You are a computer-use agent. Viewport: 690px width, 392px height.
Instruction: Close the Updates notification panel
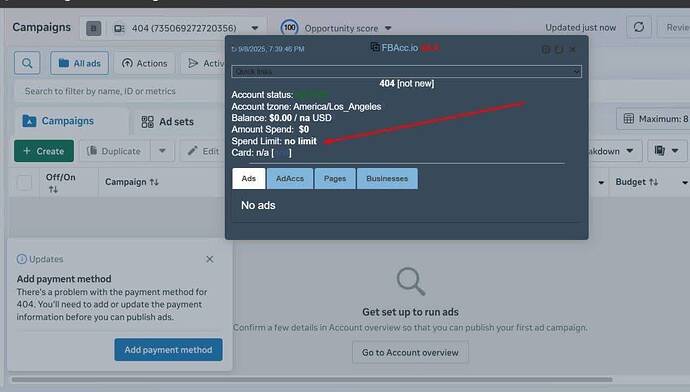pyautogui.click(x=209, y=259)
